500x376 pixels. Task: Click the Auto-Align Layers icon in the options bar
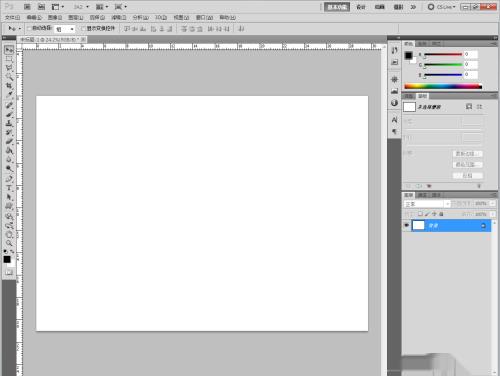(x=241, y=29)
